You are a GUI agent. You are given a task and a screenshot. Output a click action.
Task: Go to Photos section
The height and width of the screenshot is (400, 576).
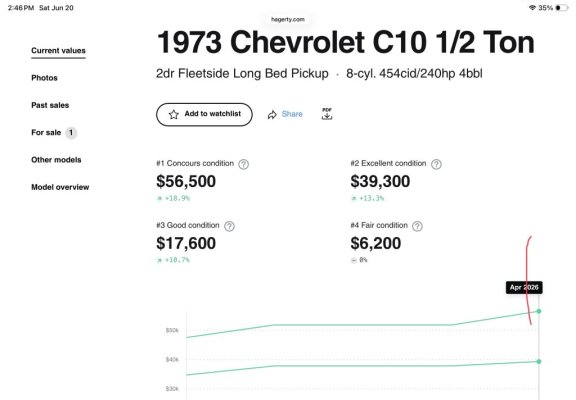pos(44,78)
